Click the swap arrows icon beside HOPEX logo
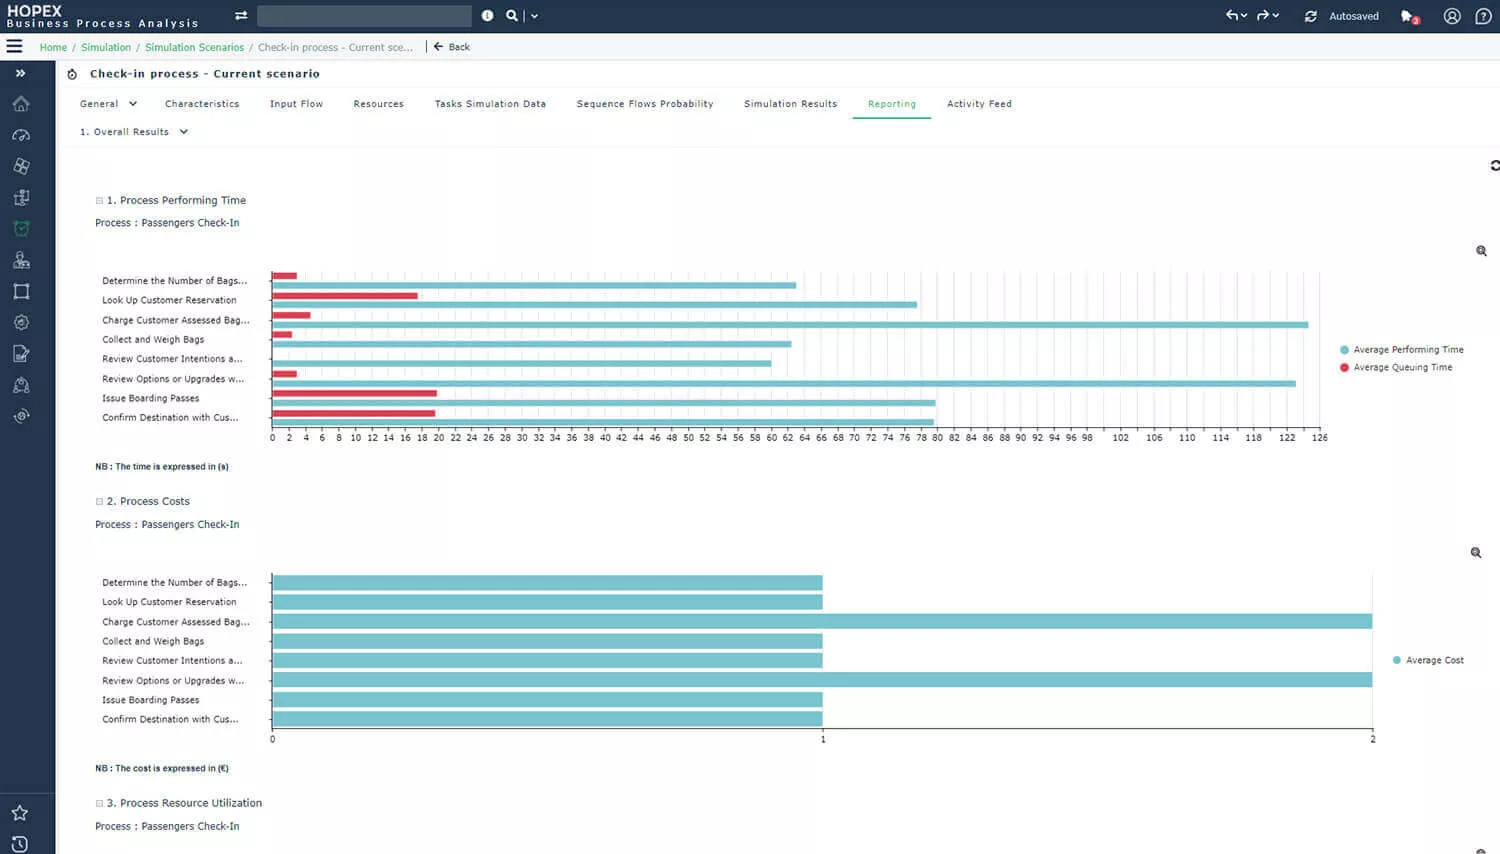Screen dimensions: 1500x854 pyautogui.click(x=241, y=15)
